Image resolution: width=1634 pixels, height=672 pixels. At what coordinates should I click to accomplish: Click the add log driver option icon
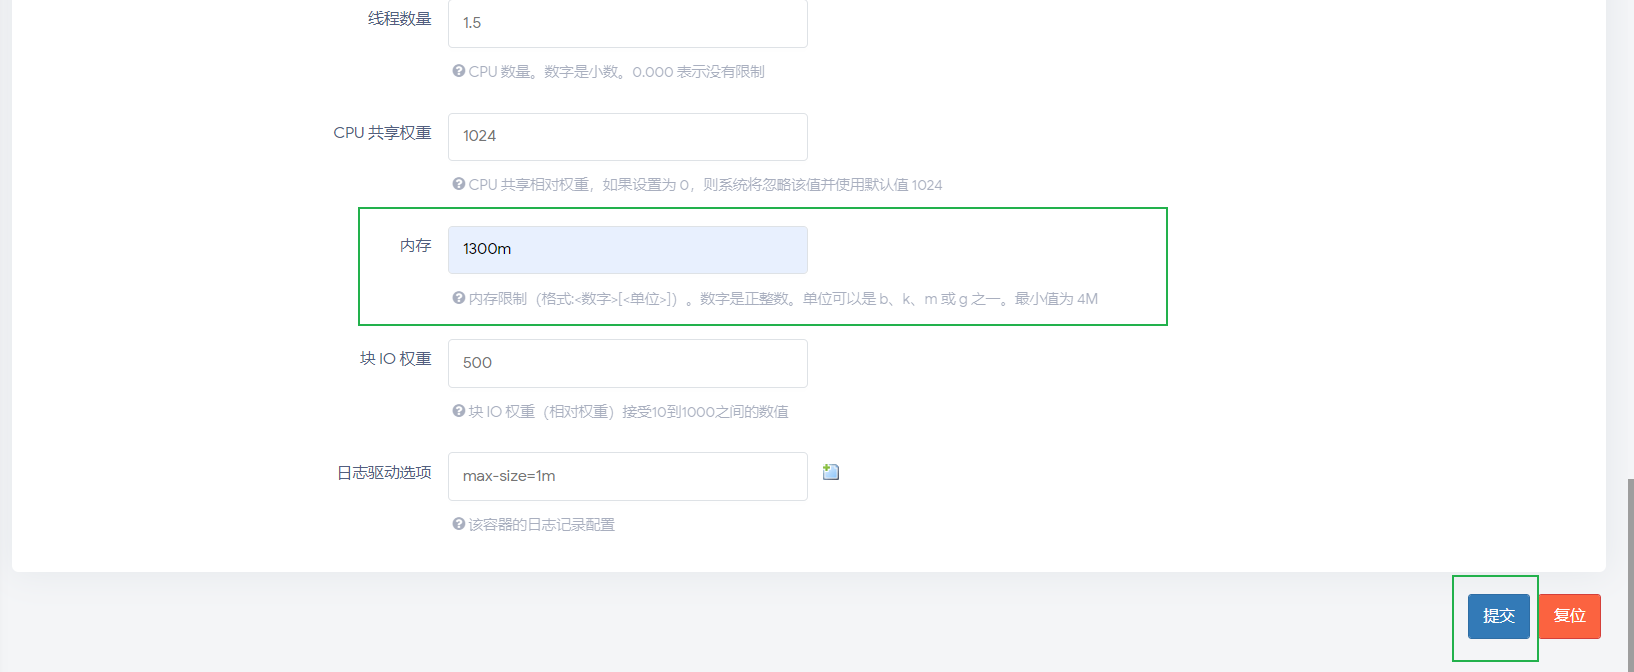click(831, 472)
